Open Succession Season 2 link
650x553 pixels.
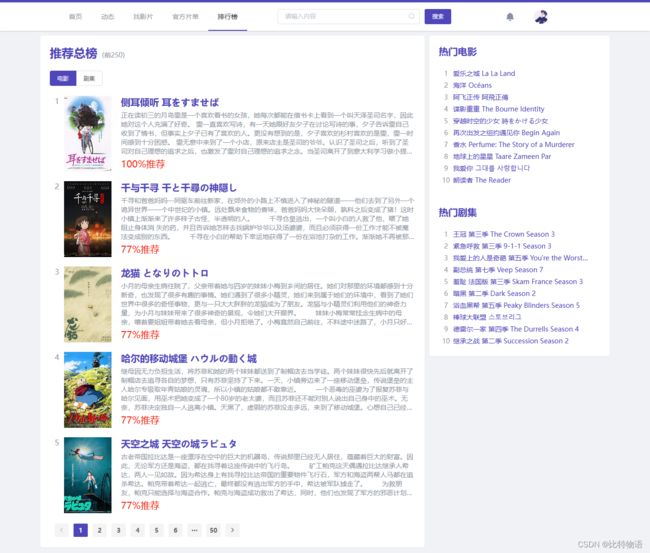click(511, 341)
